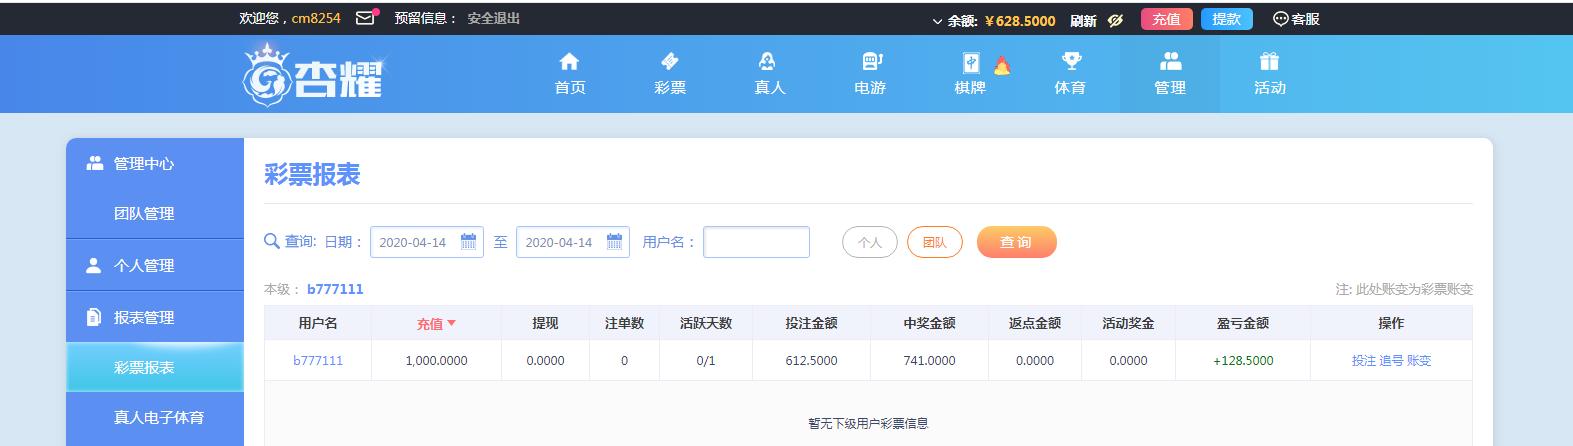Click 安全退出 to log out
The image size is (1573, 446).
point(493,18)
